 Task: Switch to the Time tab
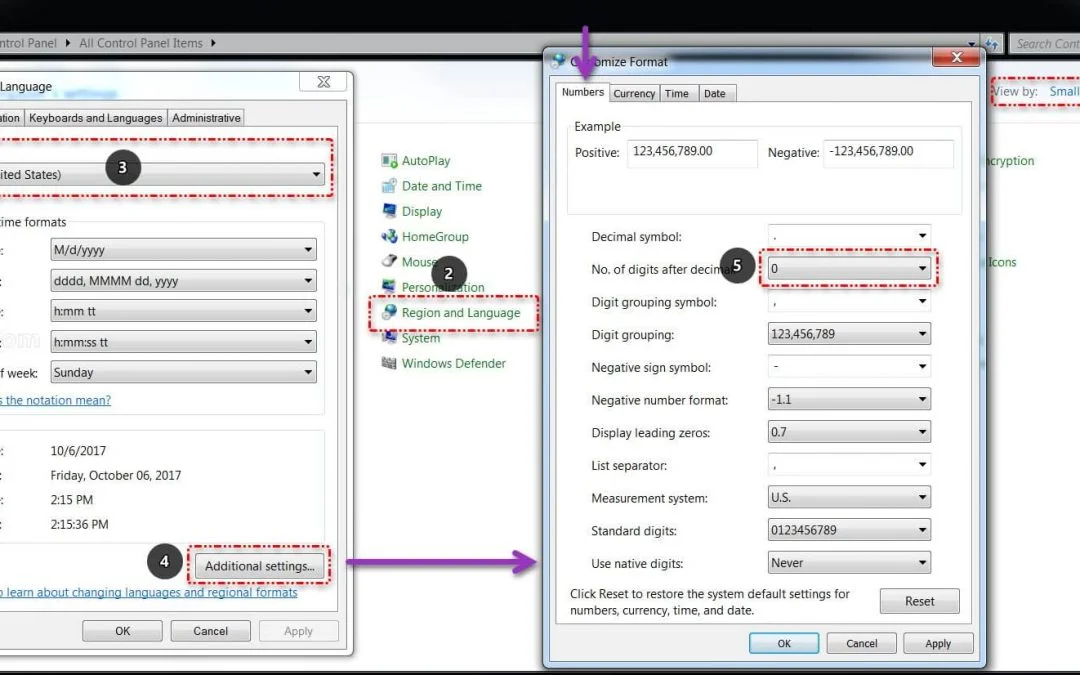[677, 93]
